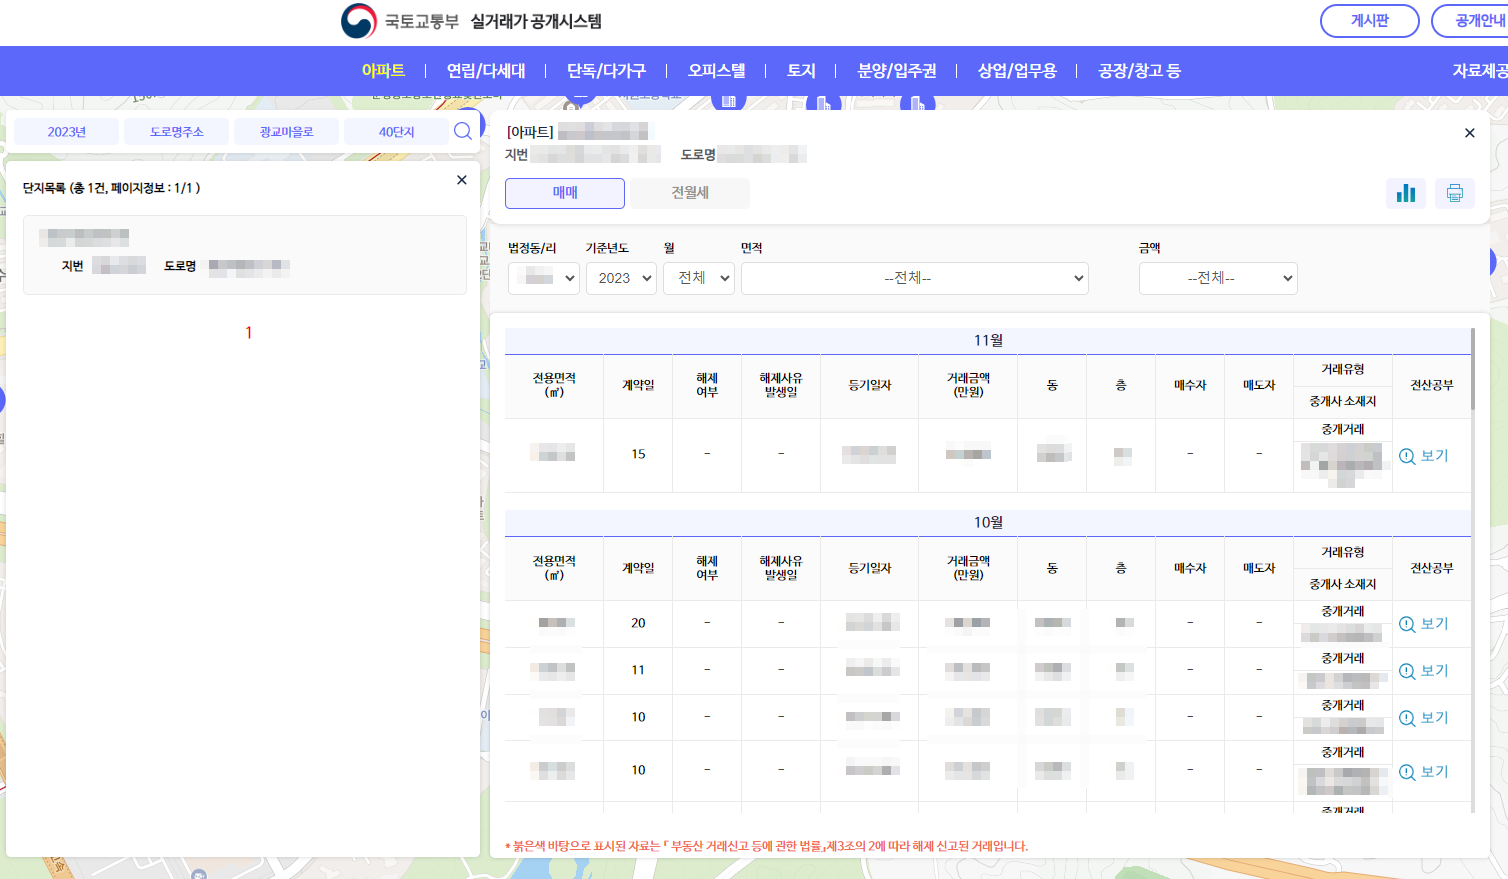
Task: Select the 매매 tab
Action: 564,193
